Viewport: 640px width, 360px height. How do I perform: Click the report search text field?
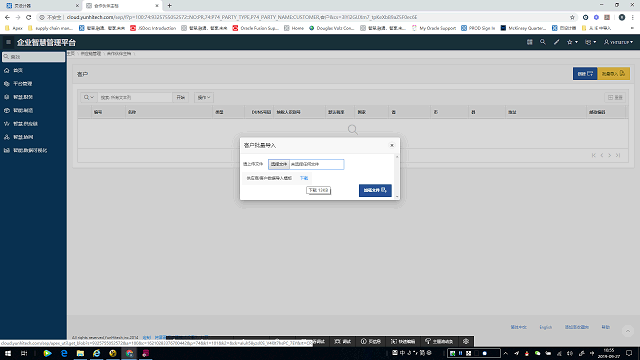[135, 98]
